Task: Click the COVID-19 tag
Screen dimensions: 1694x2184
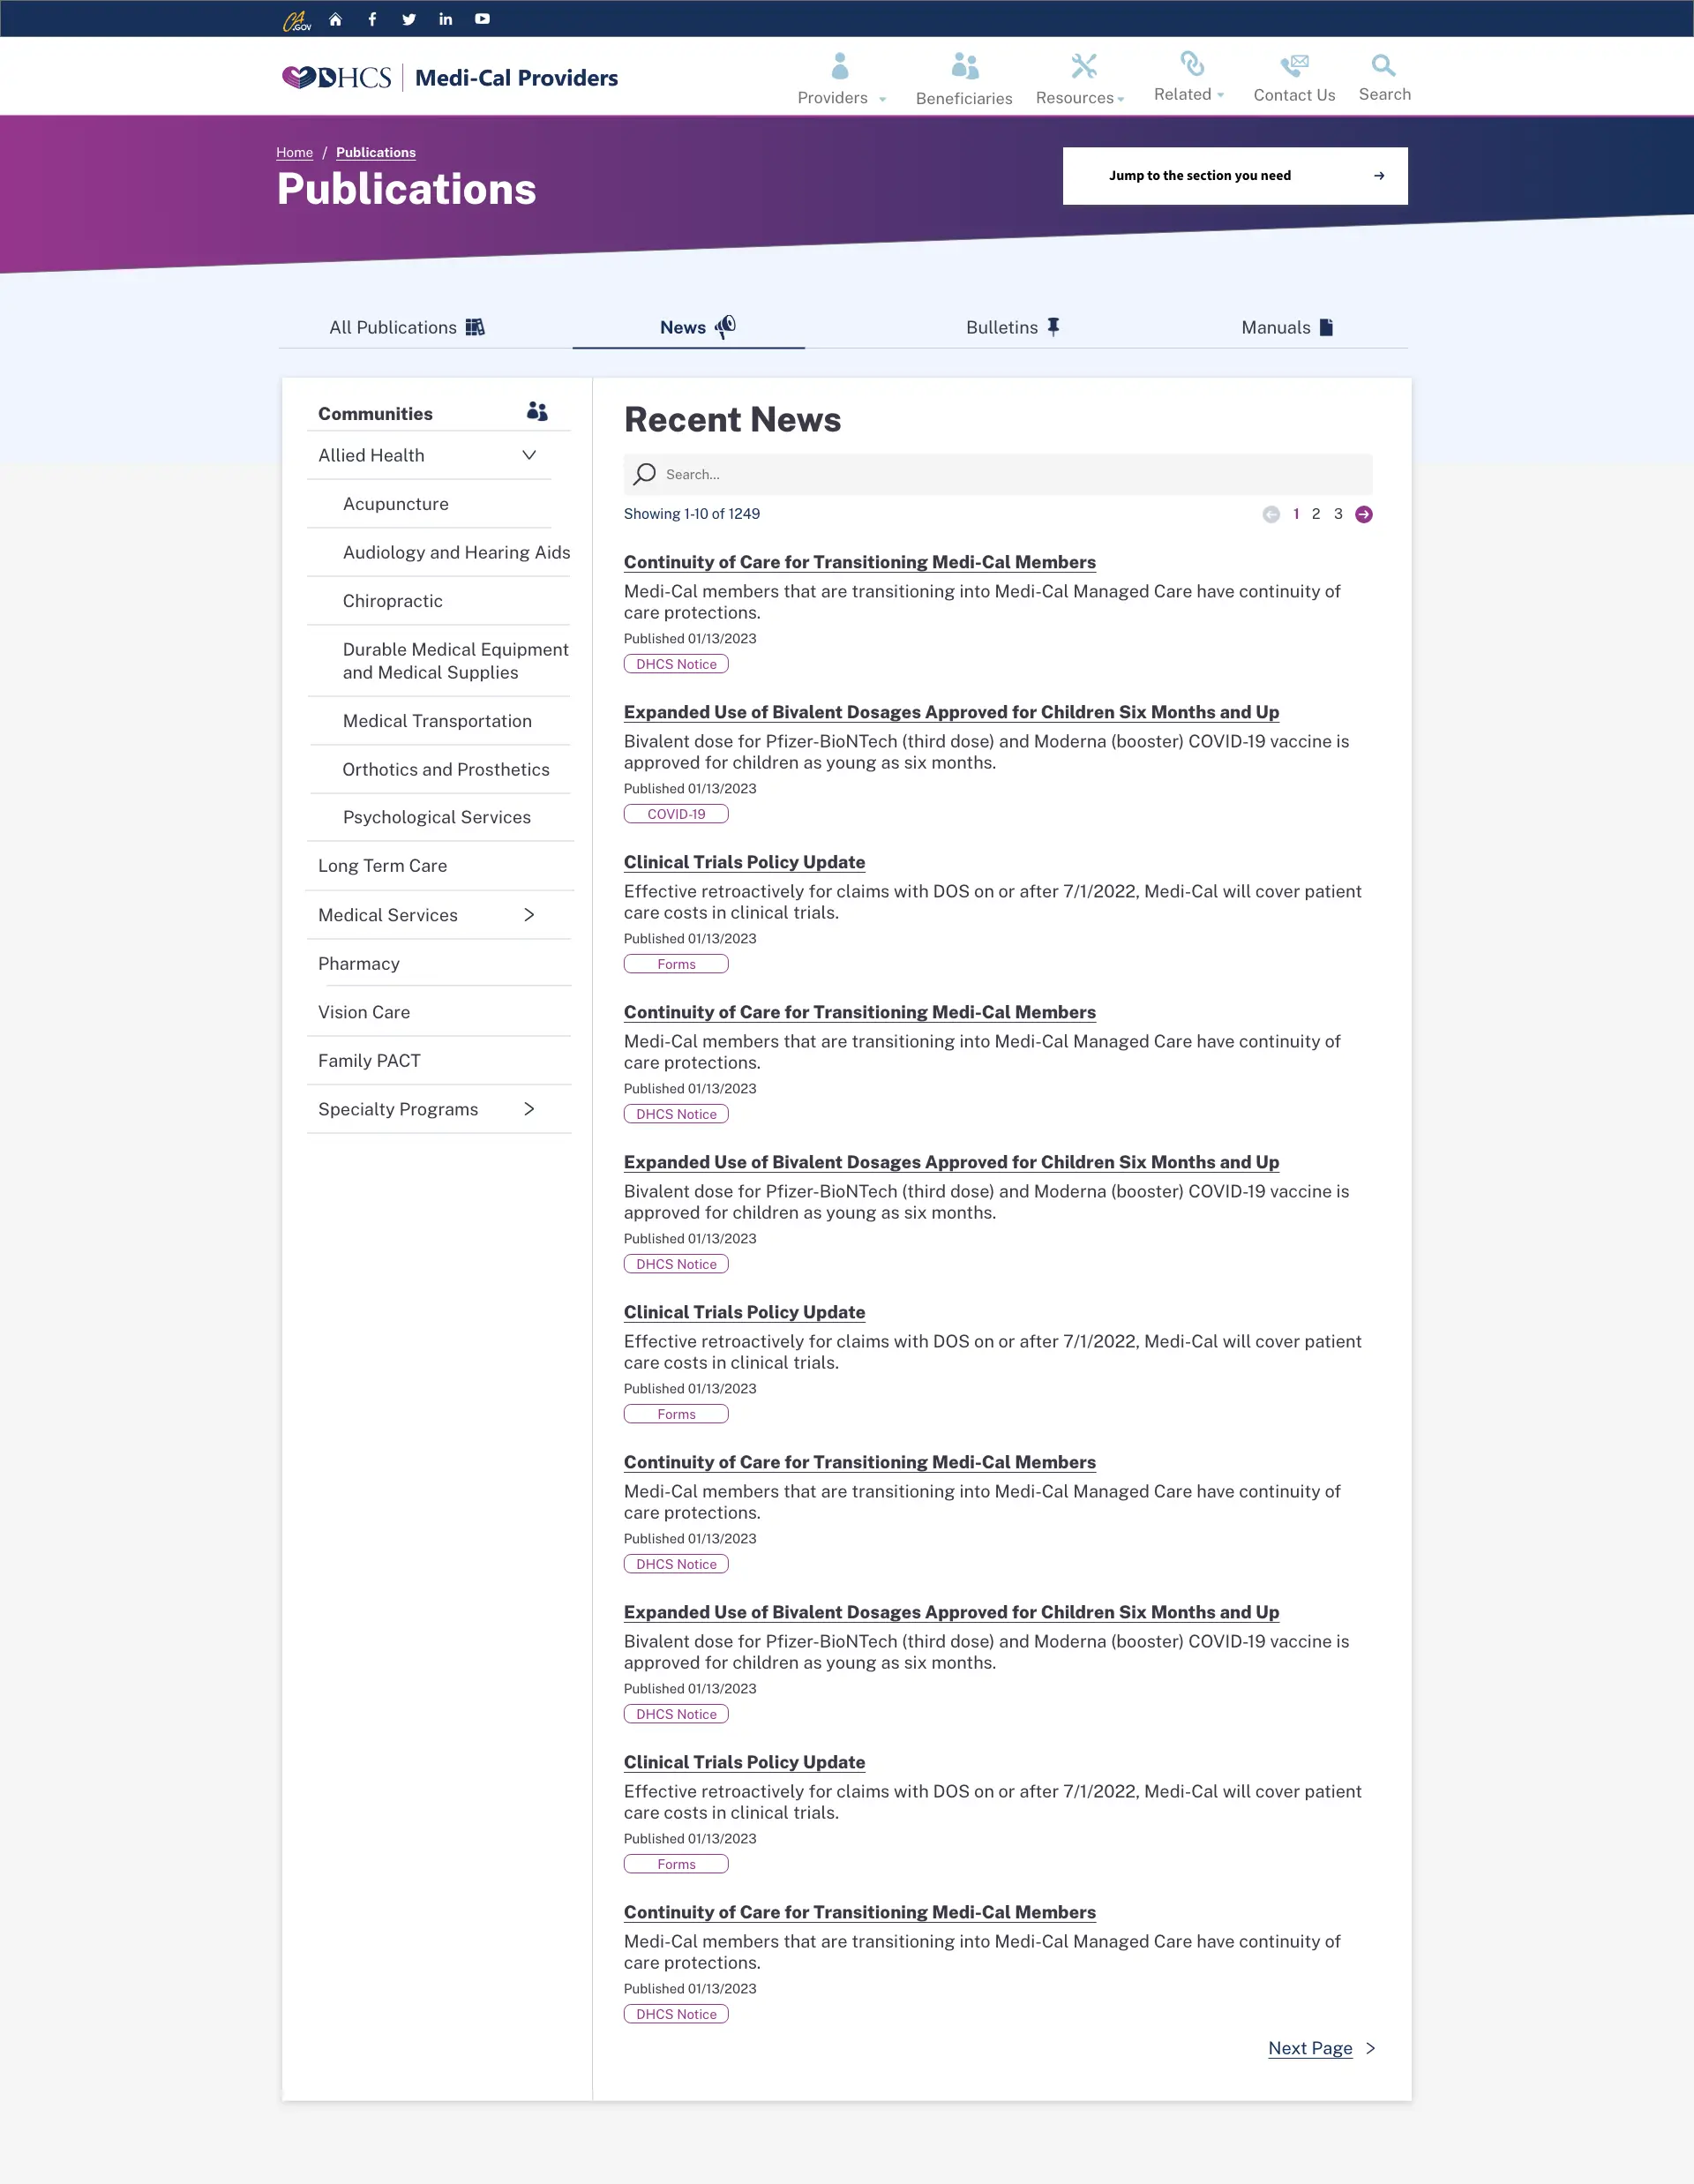Action: pyautogui.click(x=676, y=813)
